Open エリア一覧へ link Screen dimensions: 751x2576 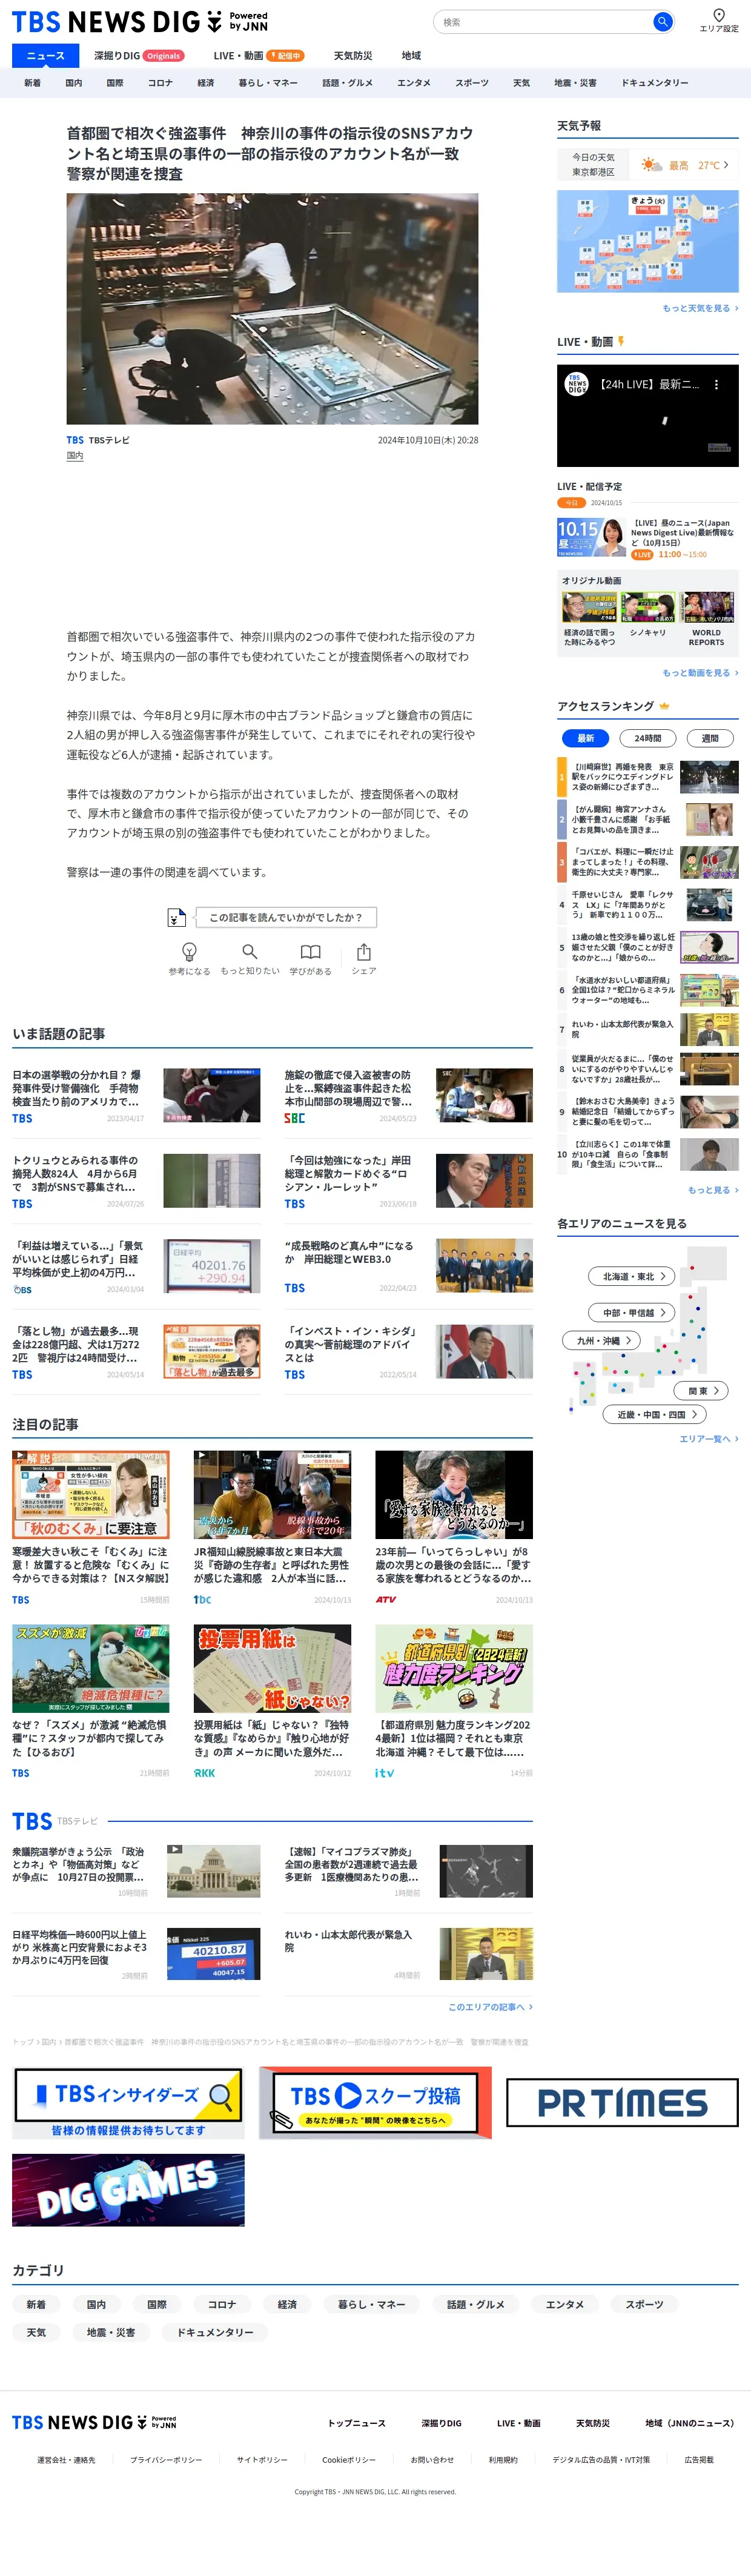709,1438
